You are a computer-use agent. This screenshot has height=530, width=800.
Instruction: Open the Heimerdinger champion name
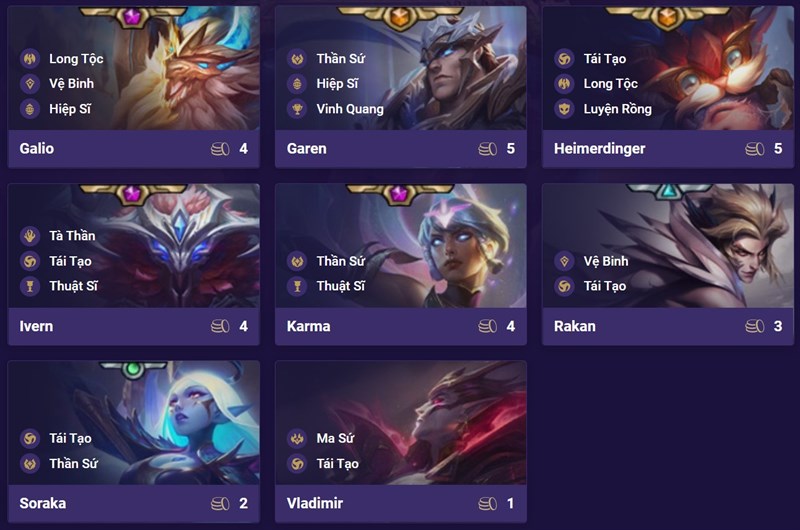click(x=599, y=148)
